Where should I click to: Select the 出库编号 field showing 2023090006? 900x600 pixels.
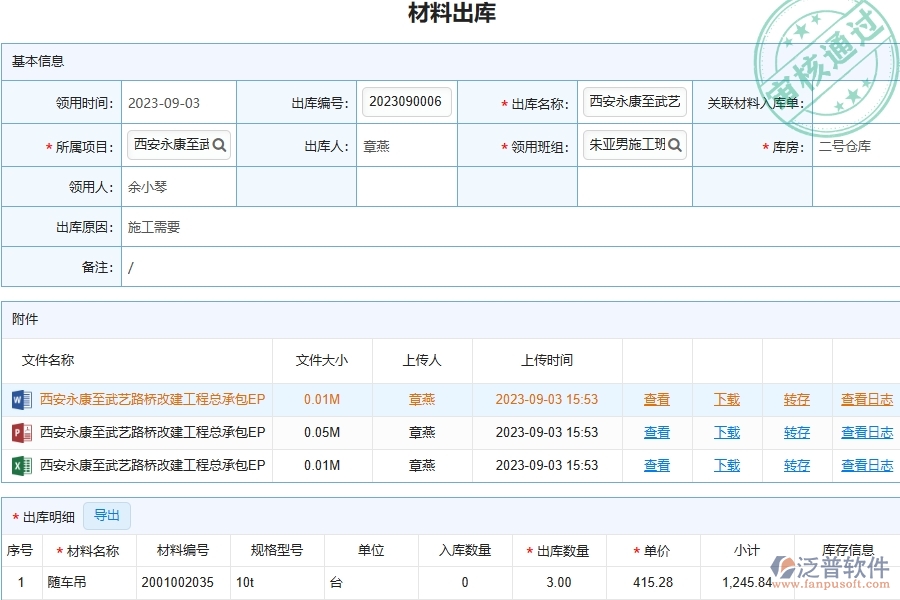point(406,101)
